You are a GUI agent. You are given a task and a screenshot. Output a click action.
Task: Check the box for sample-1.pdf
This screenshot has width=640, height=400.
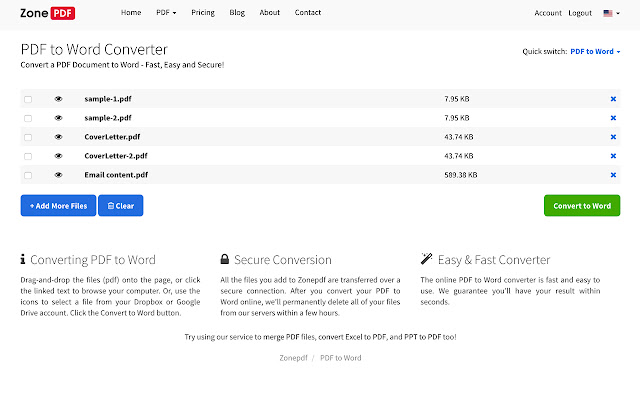click(x=28, y=99)
